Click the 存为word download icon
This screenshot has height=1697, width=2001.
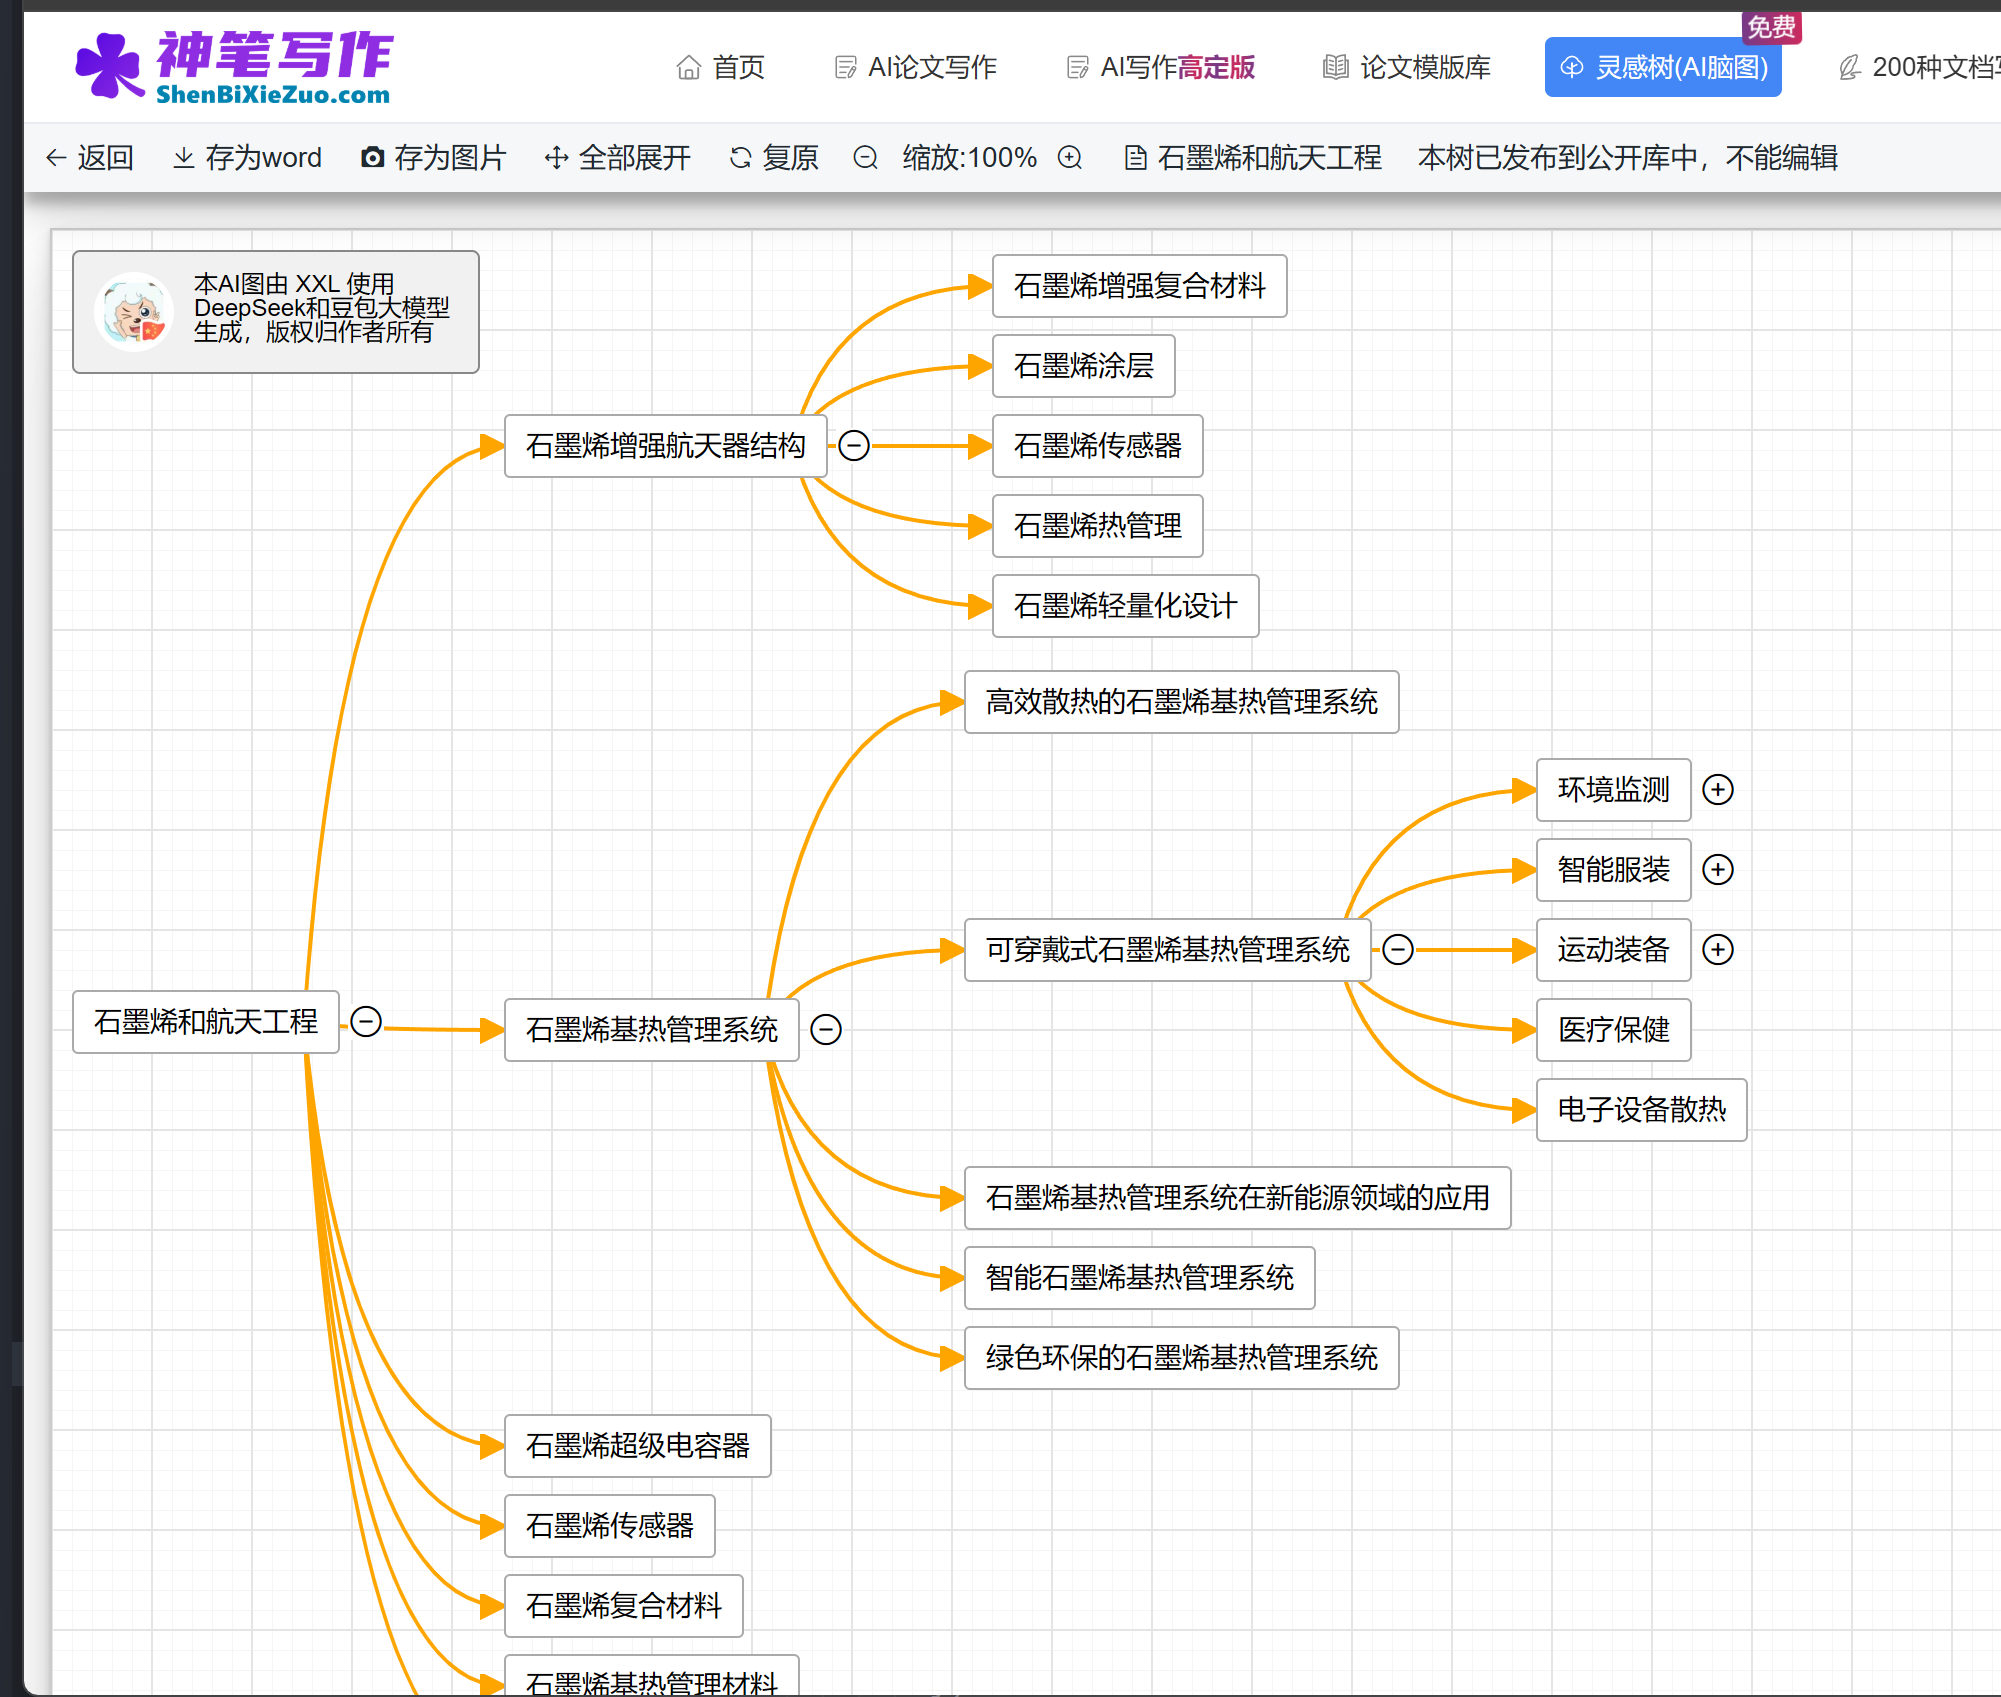pyautogui.click(x=184, y=158)
